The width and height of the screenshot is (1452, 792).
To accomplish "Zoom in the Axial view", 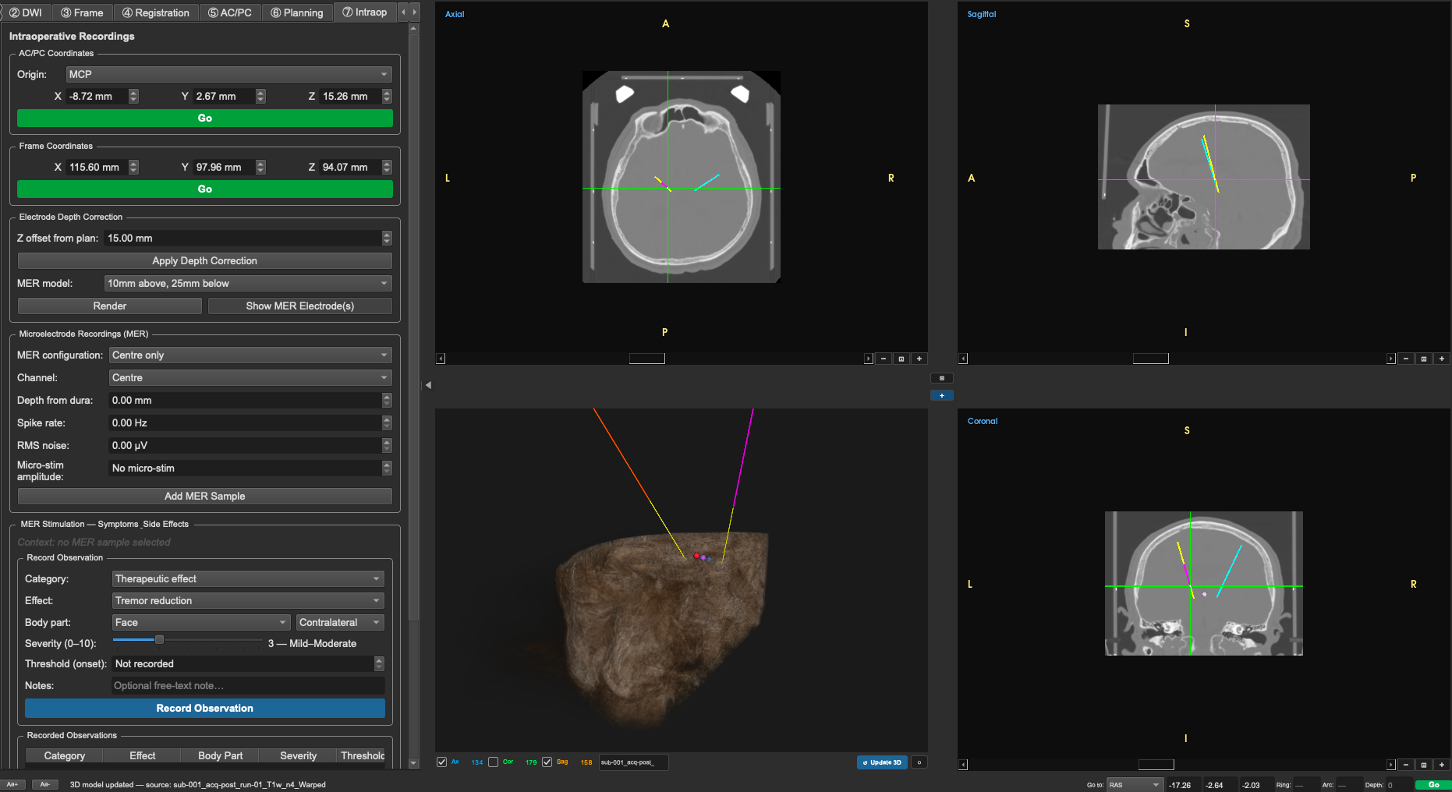I will [919, 358].
